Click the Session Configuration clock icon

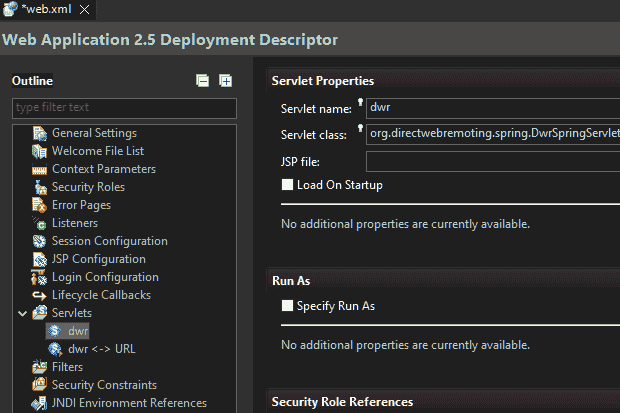[x=40, y=241]
